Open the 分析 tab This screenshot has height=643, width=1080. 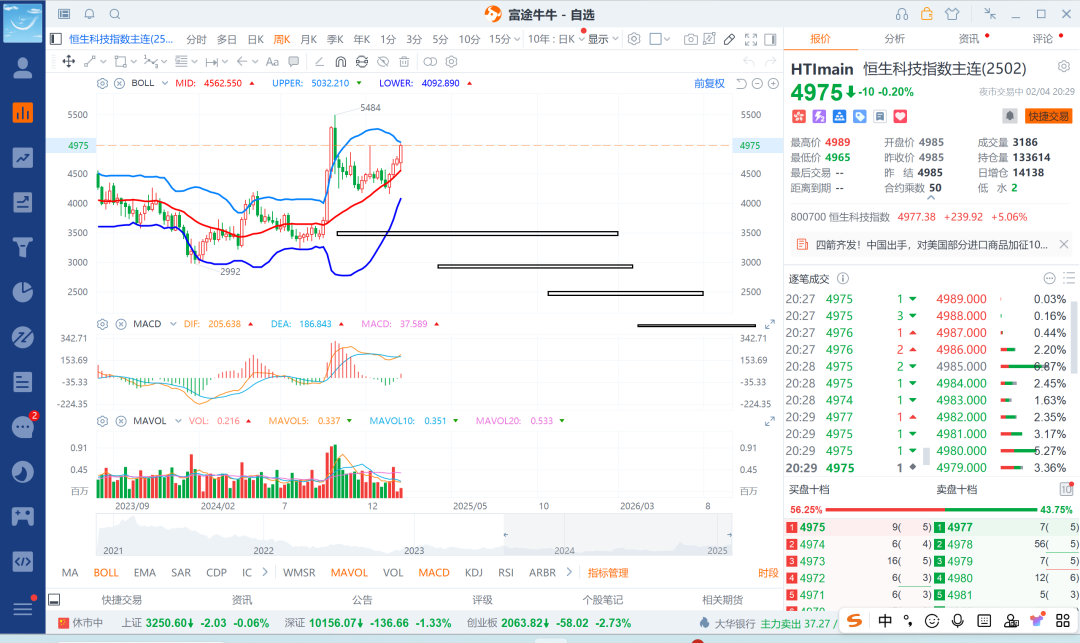coord(894,39)
